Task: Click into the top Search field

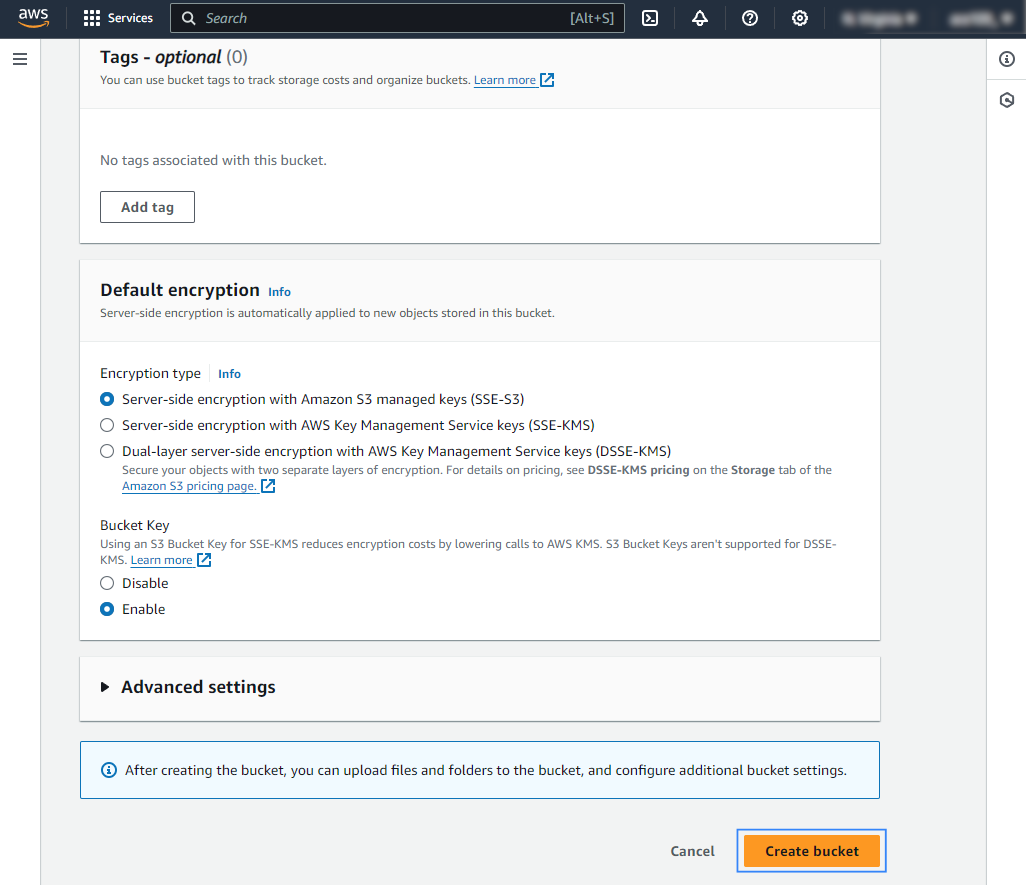Action: tap(380, 18)
